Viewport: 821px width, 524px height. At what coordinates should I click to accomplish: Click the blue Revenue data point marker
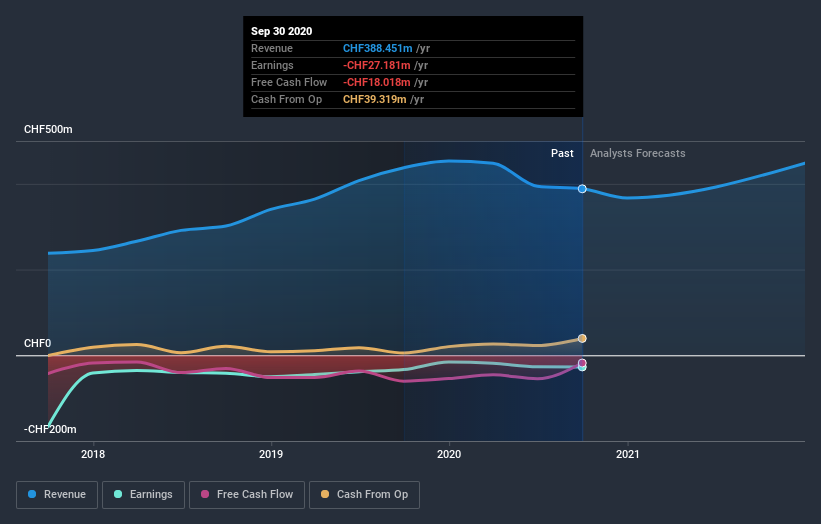click(582, 188)
